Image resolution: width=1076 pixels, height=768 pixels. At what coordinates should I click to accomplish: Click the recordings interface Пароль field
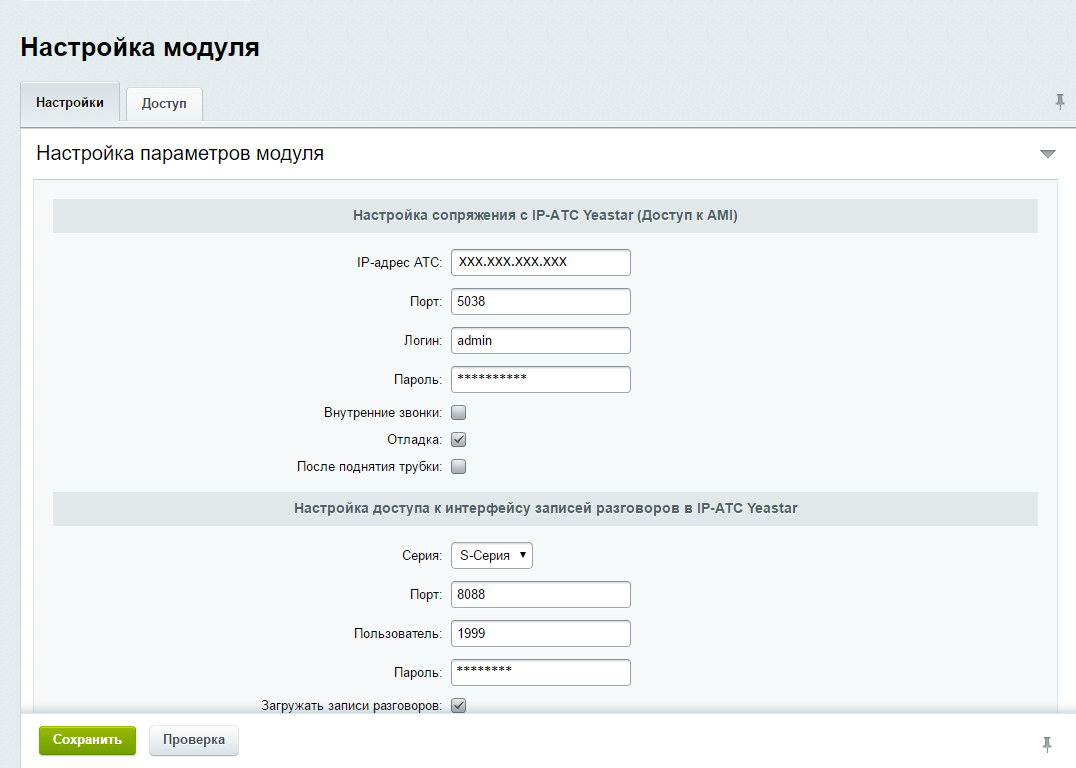(540, 672)
